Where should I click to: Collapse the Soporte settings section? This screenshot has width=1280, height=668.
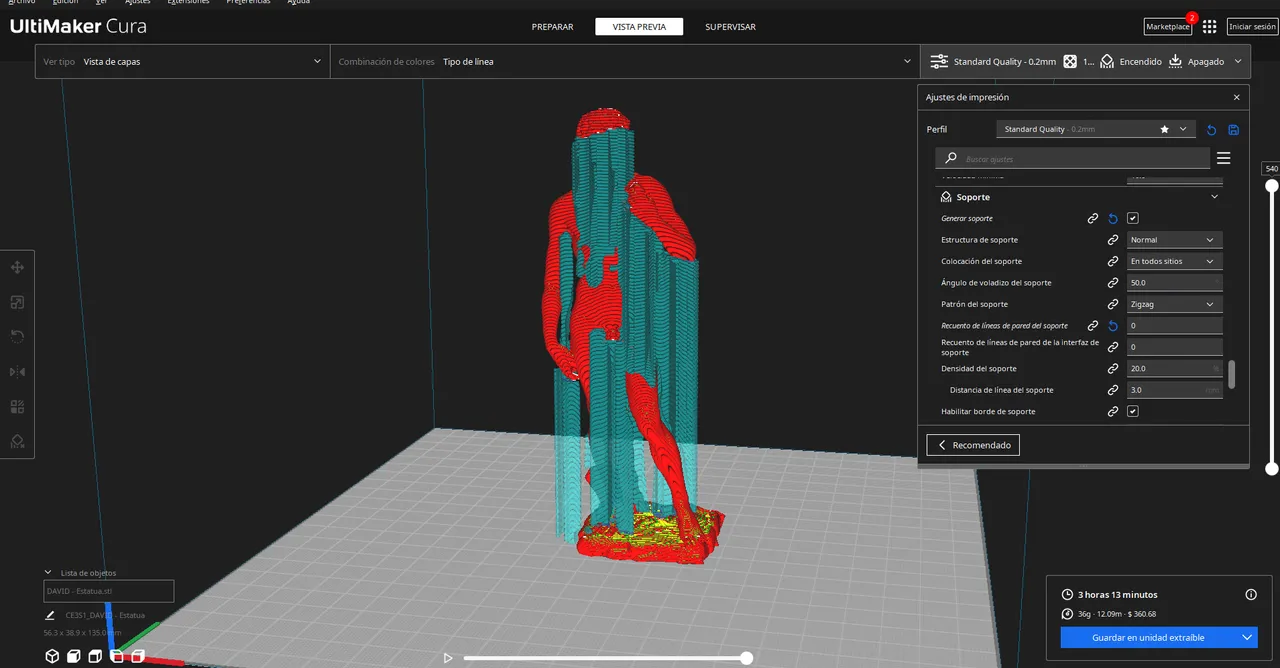pos(1215,197)
